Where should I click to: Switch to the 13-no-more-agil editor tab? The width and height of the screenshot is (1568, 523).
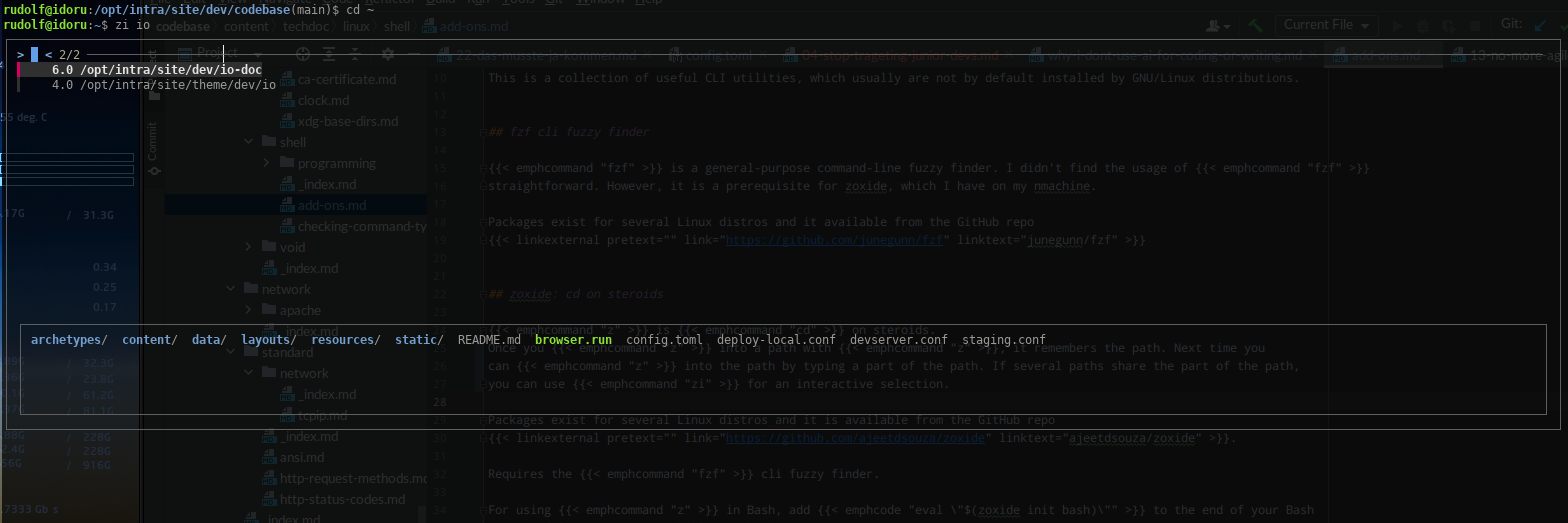pyautogui.click(x=1510, y=56)
